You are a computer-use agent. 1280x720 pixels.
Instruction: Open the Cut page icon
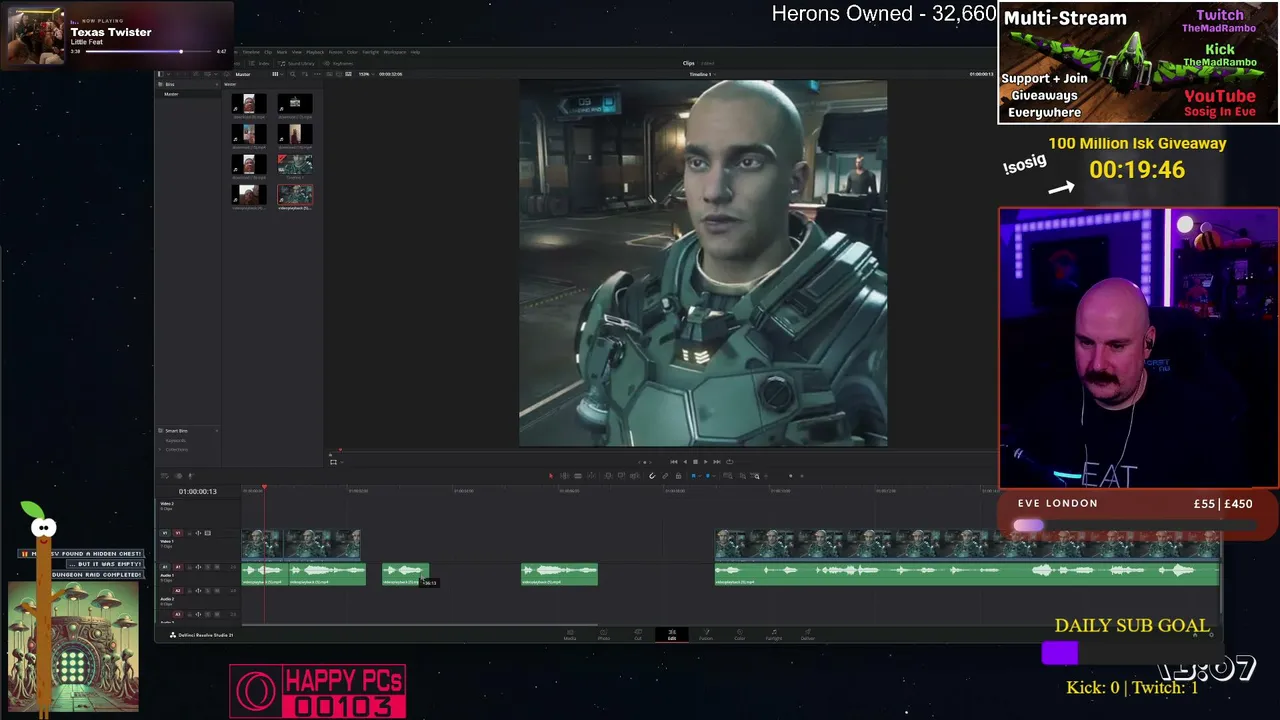point(638,634)
